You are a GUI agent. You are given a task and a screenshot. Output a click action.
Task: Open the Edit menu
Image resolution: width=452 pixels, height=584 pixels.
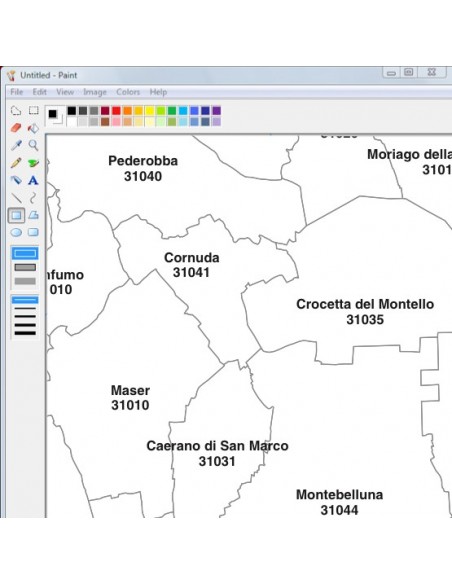click(x=39, y=92)
